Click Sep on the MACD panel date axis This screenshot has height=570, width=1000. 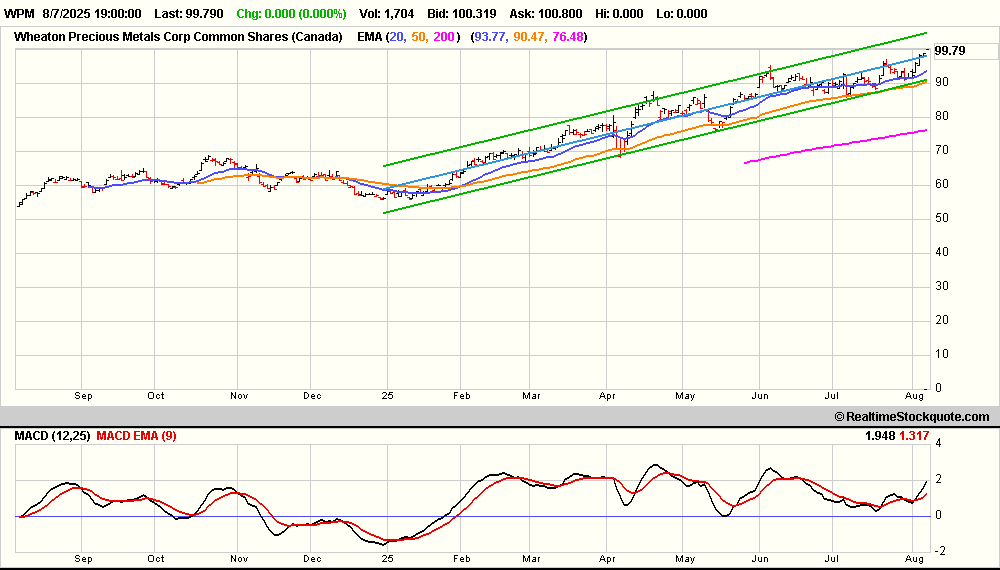[x=84, y=559]
